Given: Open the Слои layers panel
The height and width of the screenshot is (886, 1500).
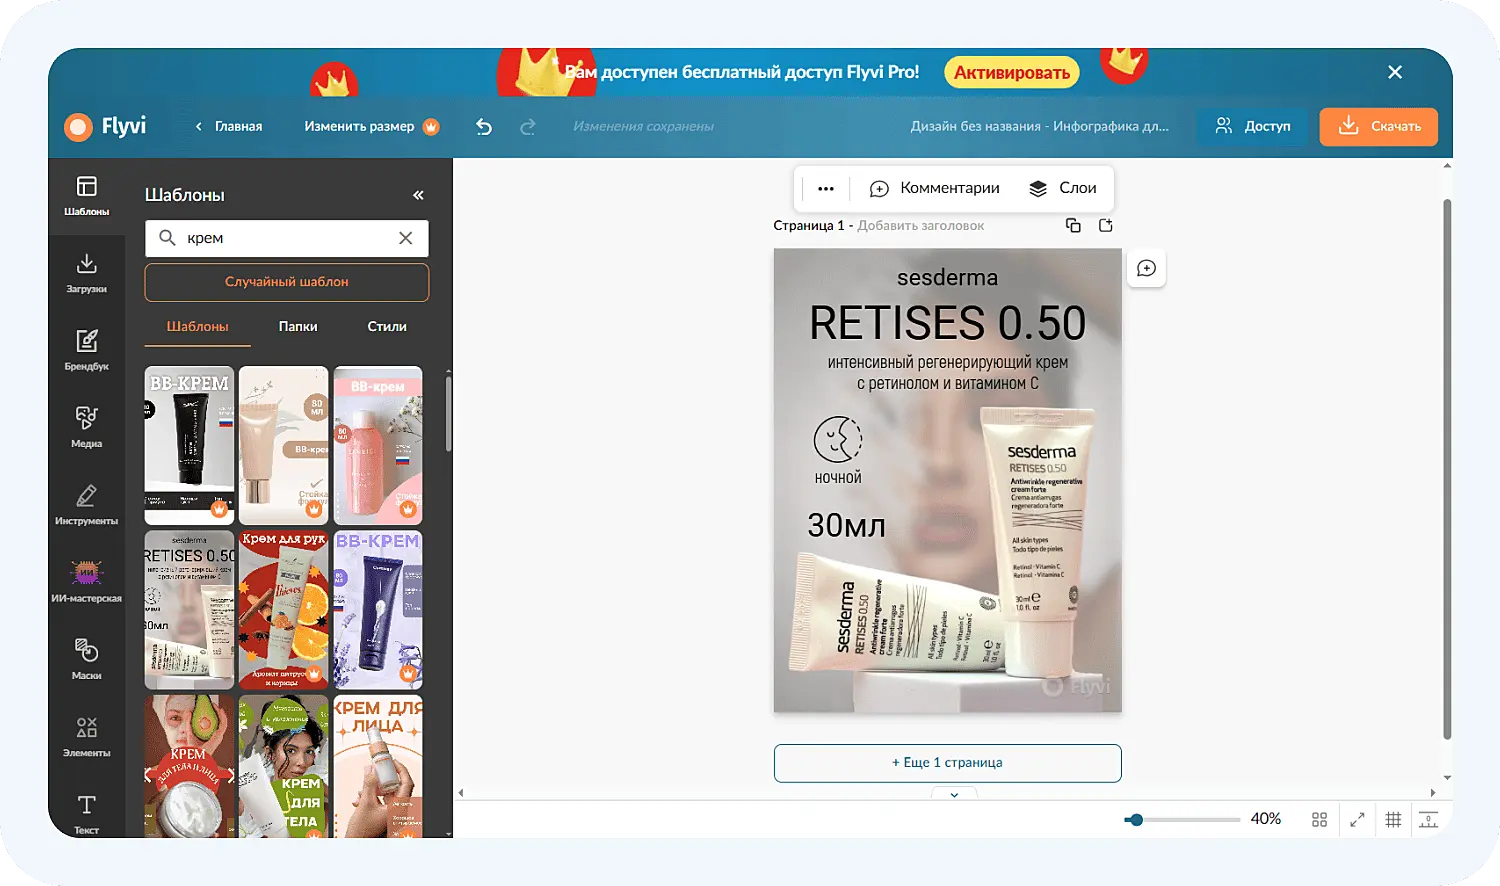Looking at the screenshot, I should [x=1063, y=188].
